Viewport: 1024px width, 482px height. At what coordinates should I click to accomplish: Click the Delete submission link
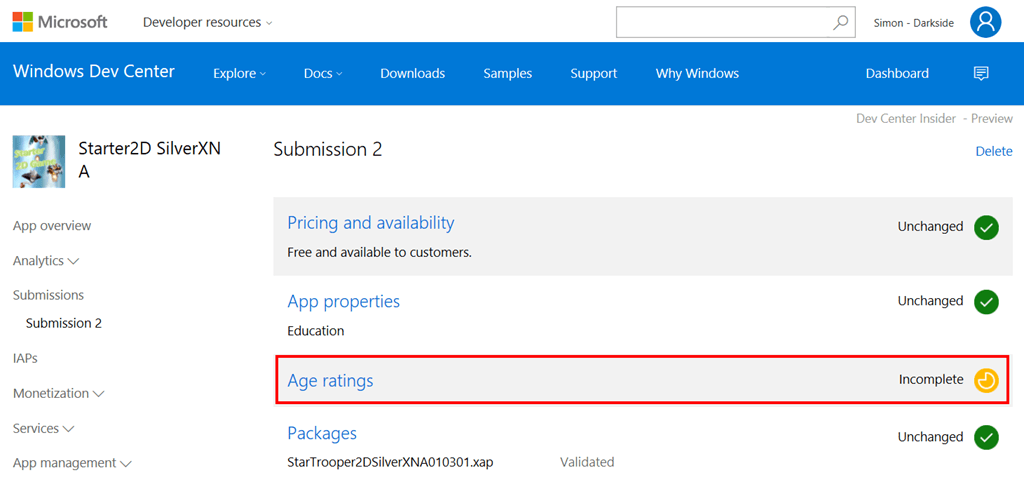(993, 151)
